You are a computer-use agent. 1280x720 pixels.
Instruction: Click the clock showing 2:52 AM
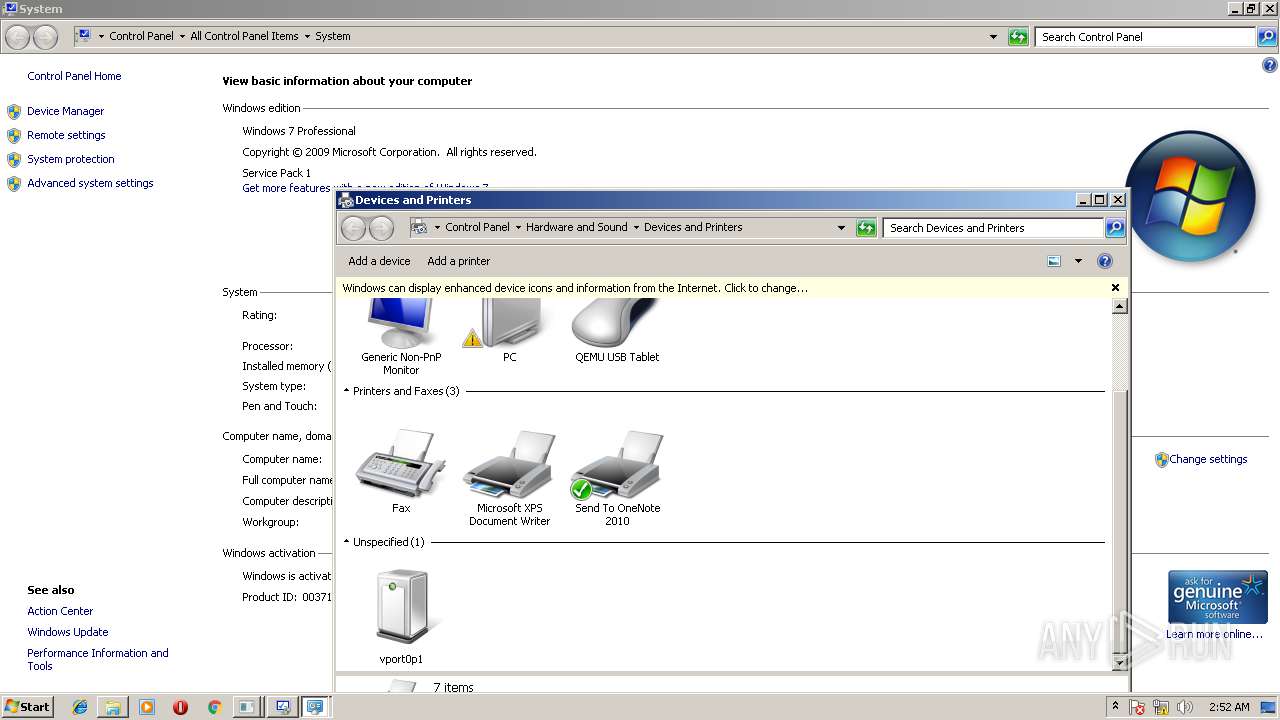pos(1229,707)
